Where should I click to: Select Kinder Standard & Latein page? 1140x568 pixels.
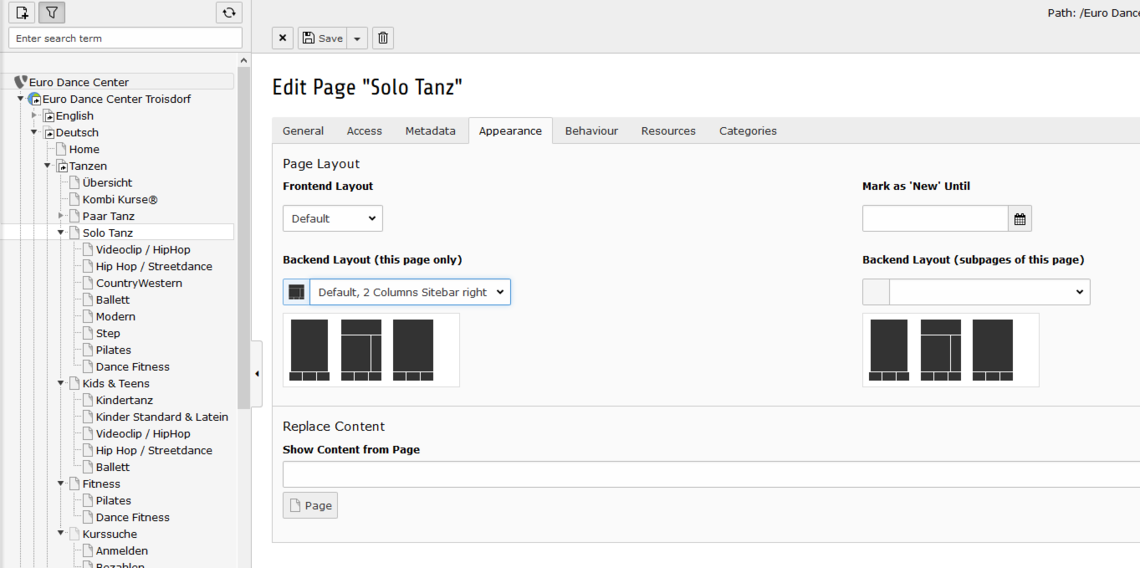click(161, 417)
